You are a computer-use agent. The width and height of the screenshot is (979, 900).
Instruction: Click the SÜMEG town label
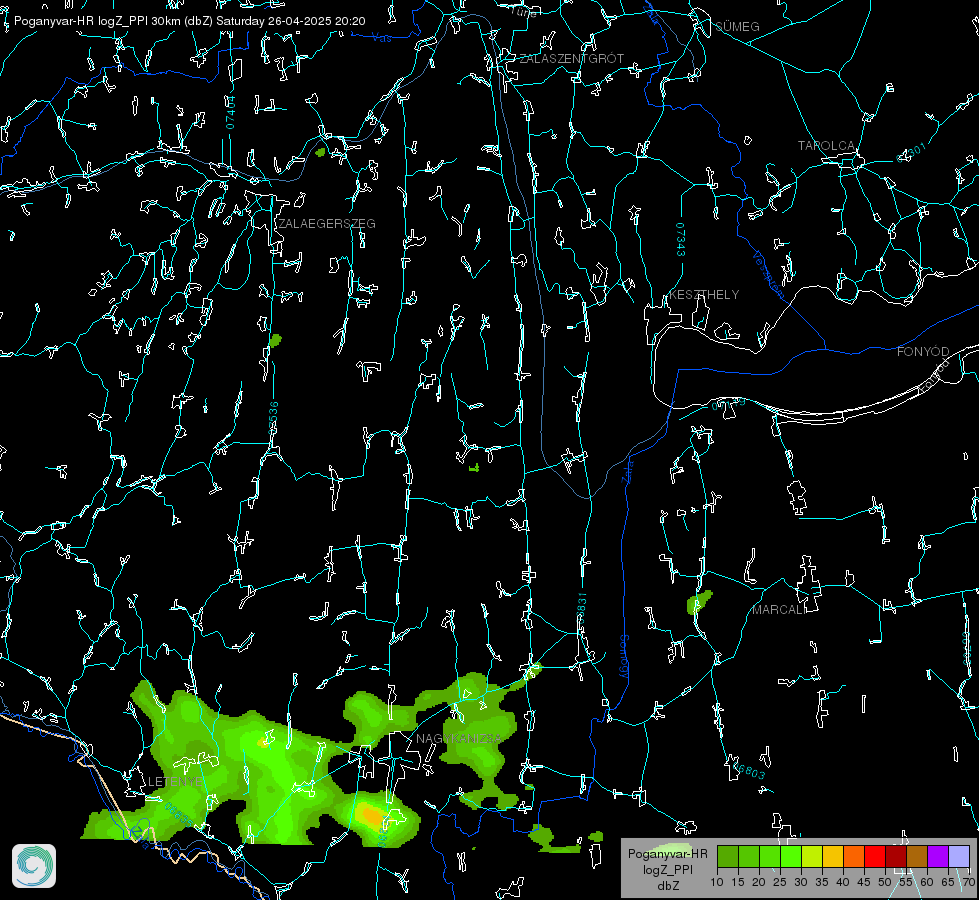737,27
